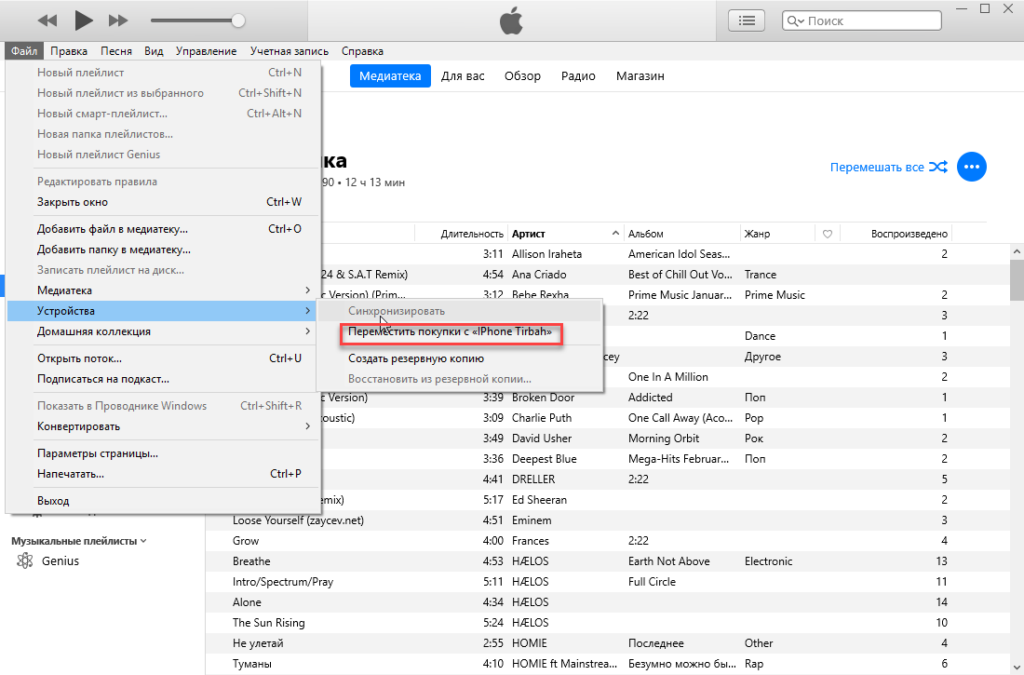Collapse the Музыкальные плейлисты section
Viewport: 1024px width, 675px height.
143,541
